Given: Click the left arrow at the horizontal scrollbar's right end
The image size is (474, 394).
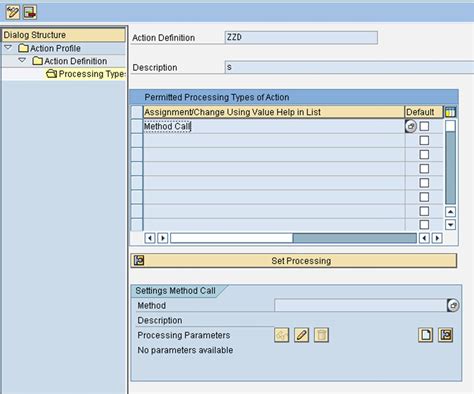Looking at the screenshot, I should pos(424,238).
